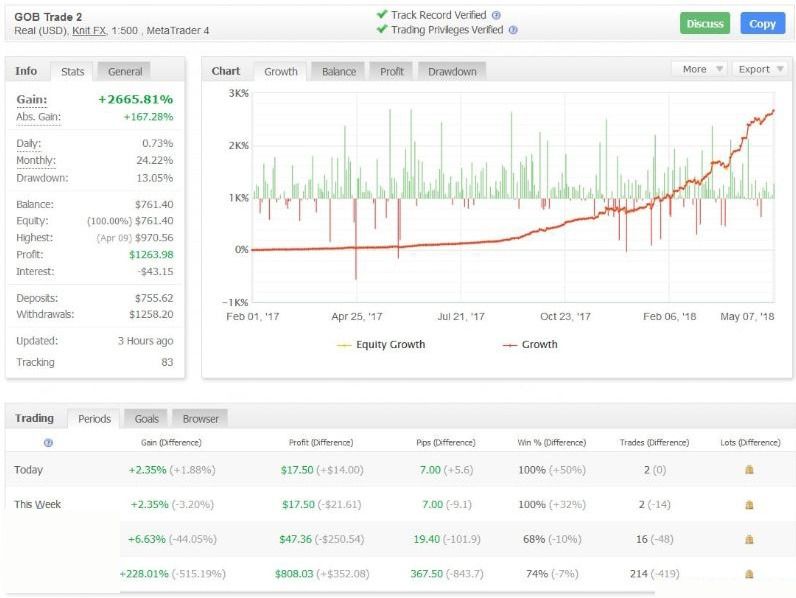Open the Knit FX broker link

[90, 31]
